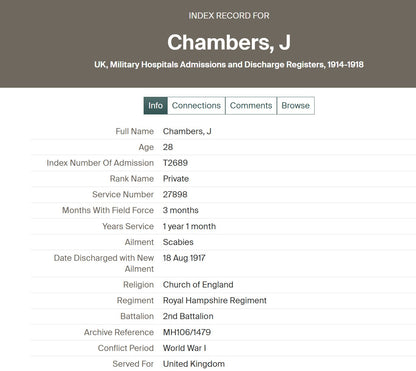Select the ailment value Scabies
416x371 pixels.
178,242
